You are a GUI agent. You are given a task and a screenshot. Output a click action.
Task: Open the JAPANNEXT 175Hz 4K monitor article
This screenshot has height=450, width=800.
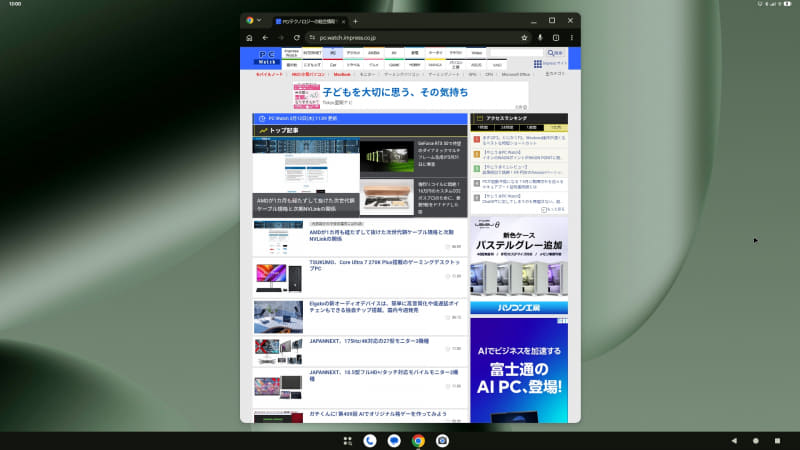[x=369, y=341]
